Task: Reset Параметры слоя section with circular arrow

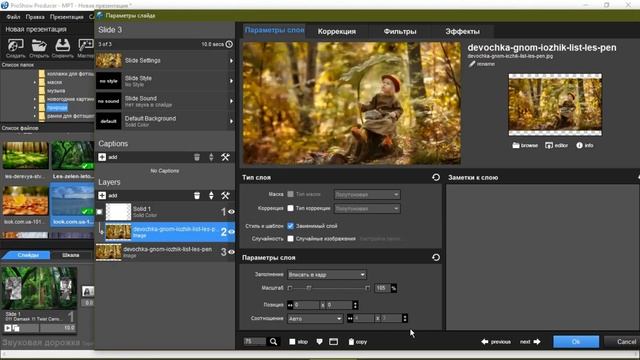Action: (x=436, y=258)
